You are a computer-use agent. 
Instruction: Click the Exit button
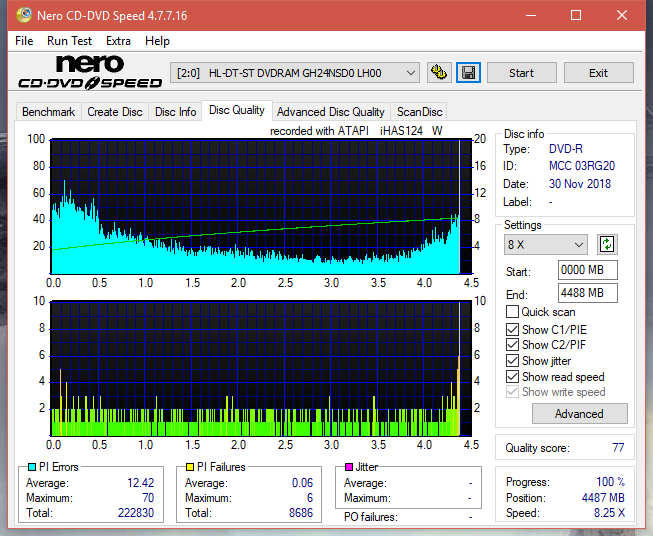(598, 73)
